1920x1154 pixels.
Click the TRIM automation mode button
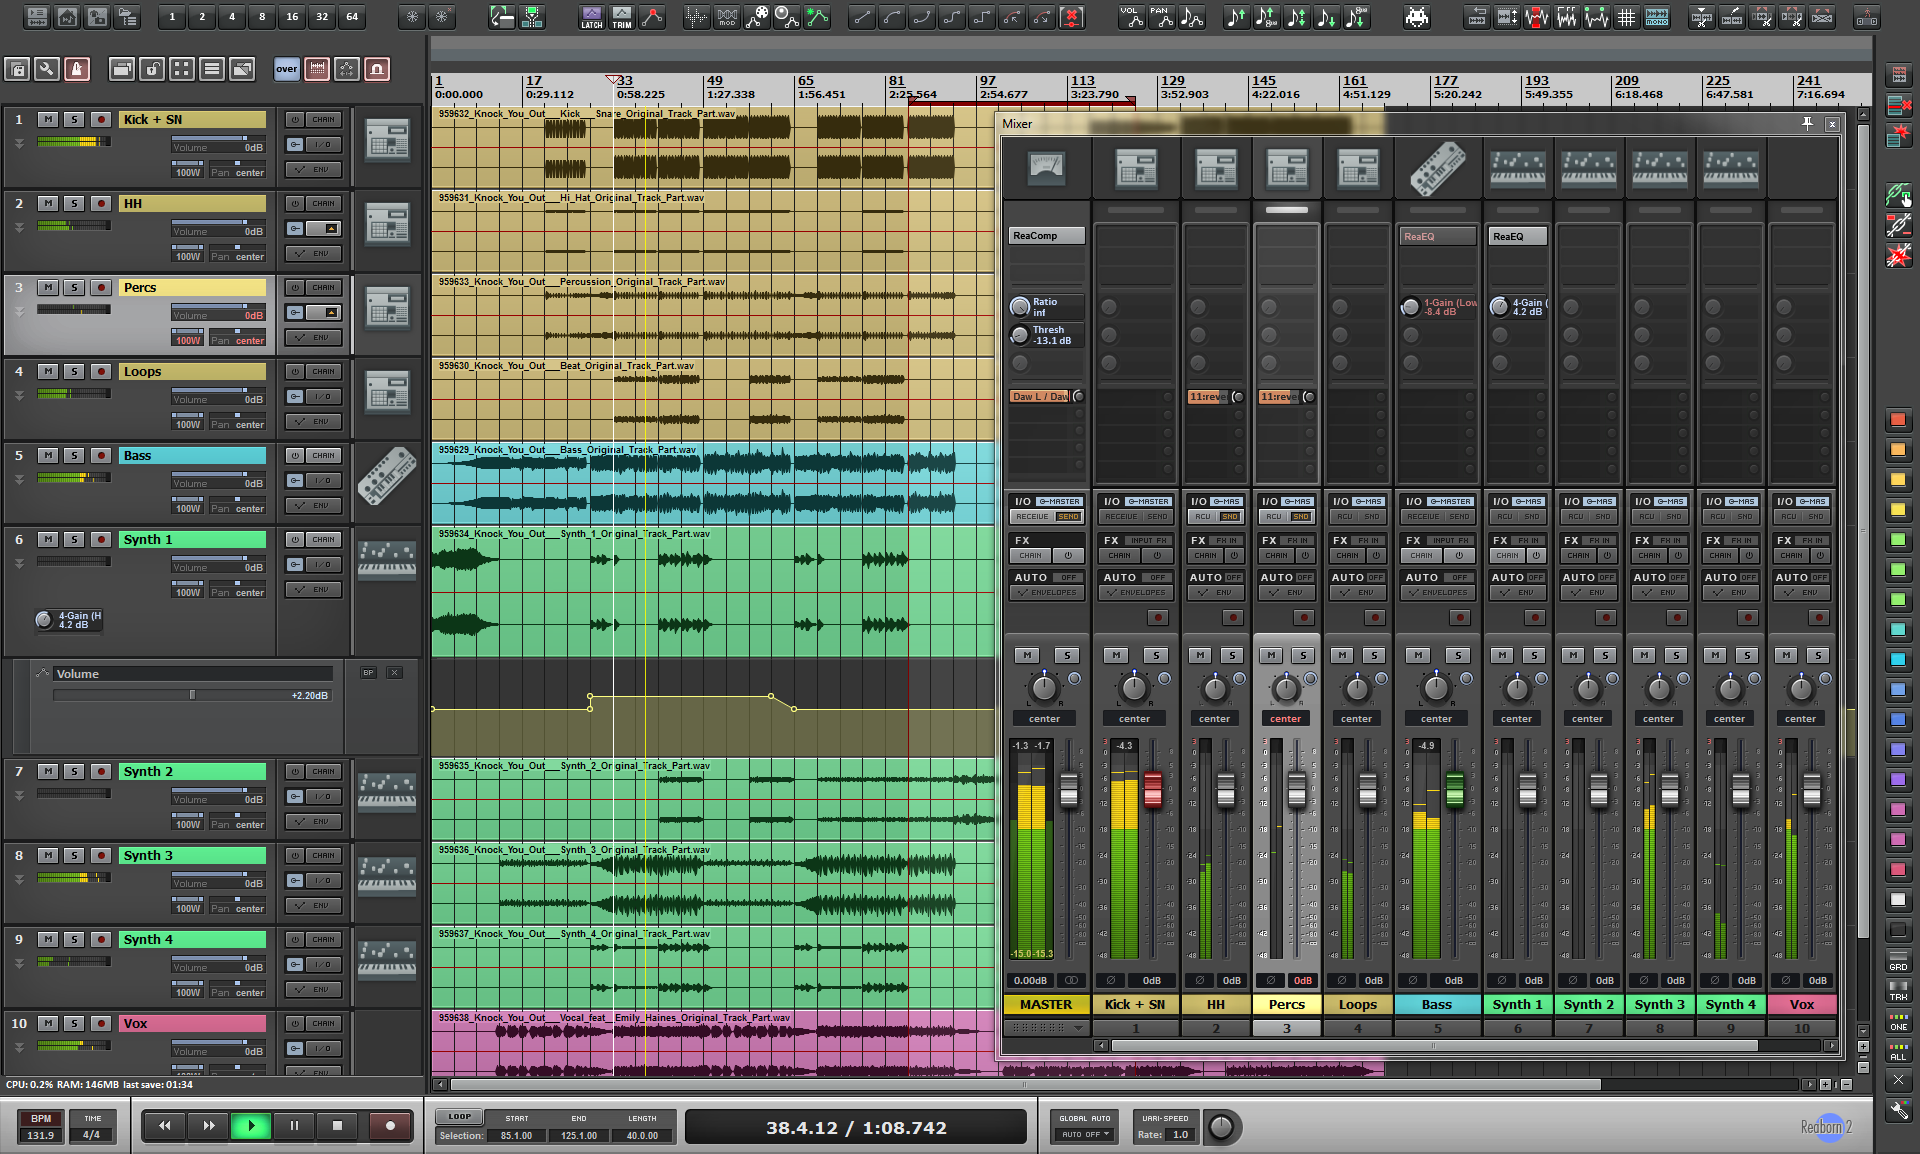pyautogui.click(x=621, y=17)
